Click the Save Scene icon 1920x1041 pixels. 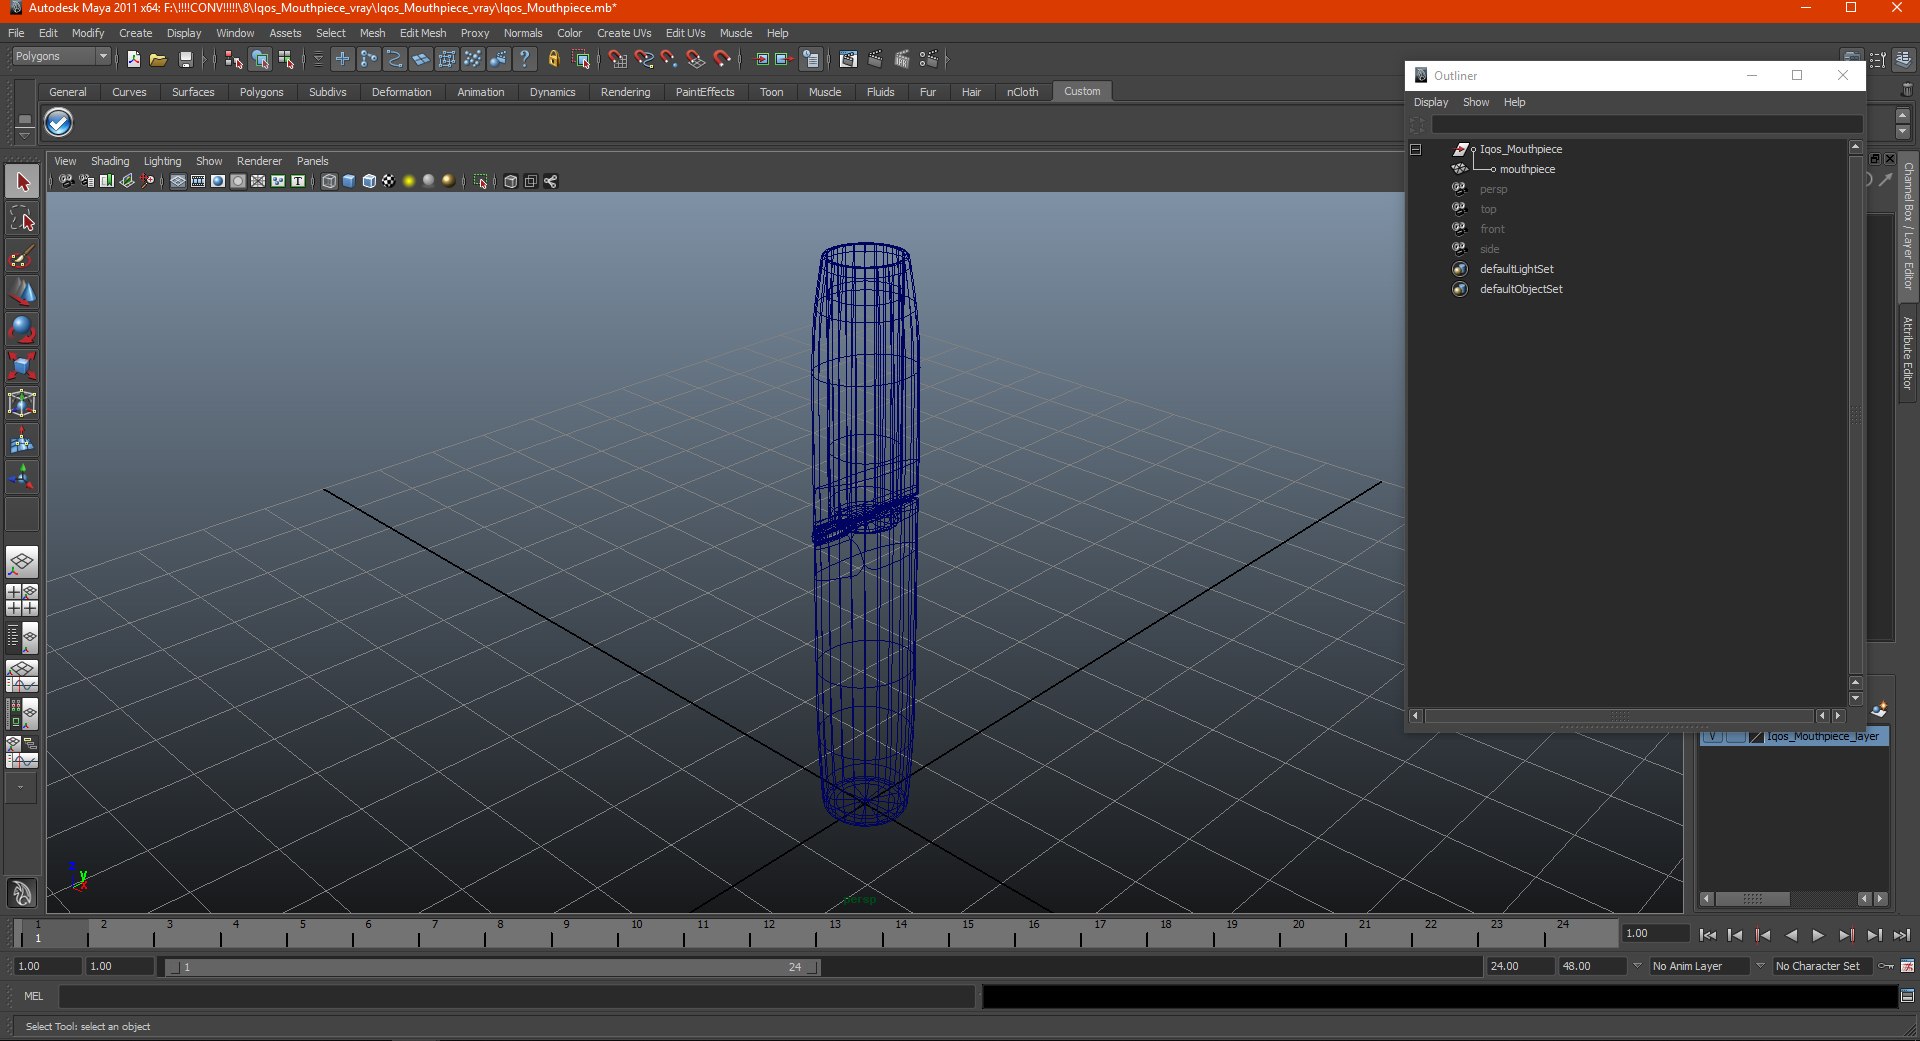pos(185,60)
